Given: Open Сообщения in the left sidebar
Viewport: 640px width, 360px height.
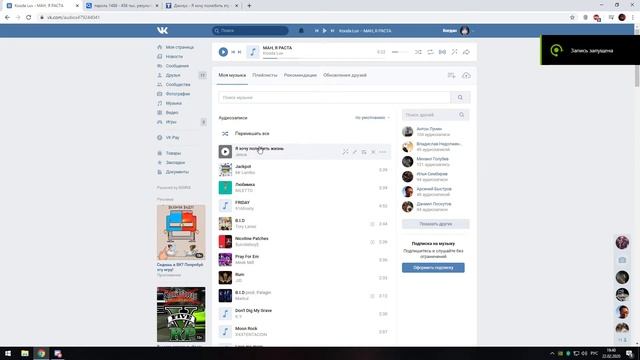Looking at the screenshot, I should point(177,66).
